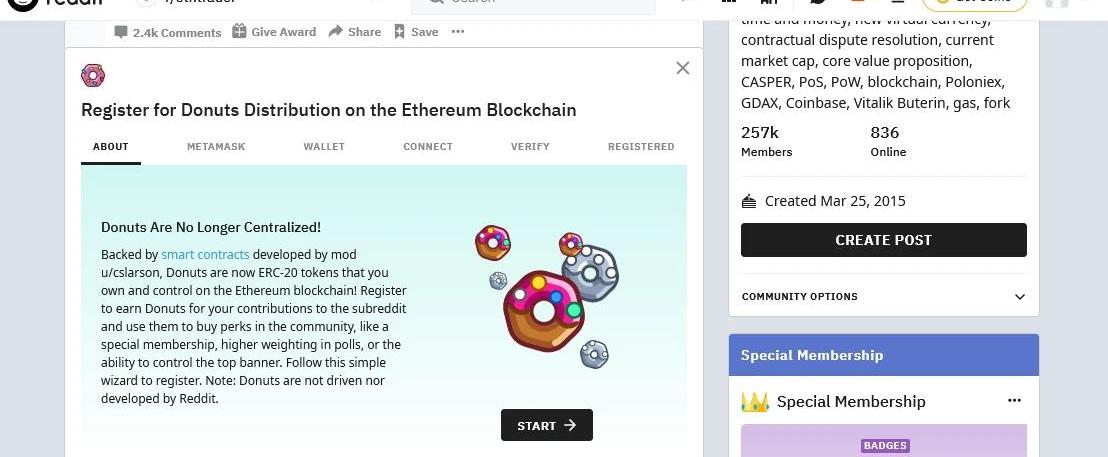The image size is (1108, 457).
Task: Select the About tab
Action: (111, 147)
